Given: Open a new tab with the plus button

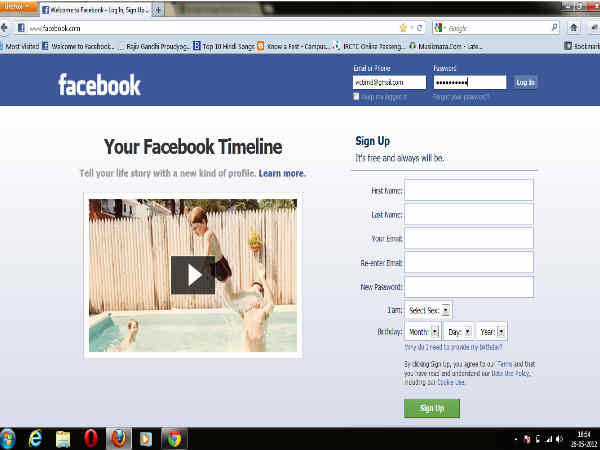Looking at the screenshot, I should coord(158,10).
